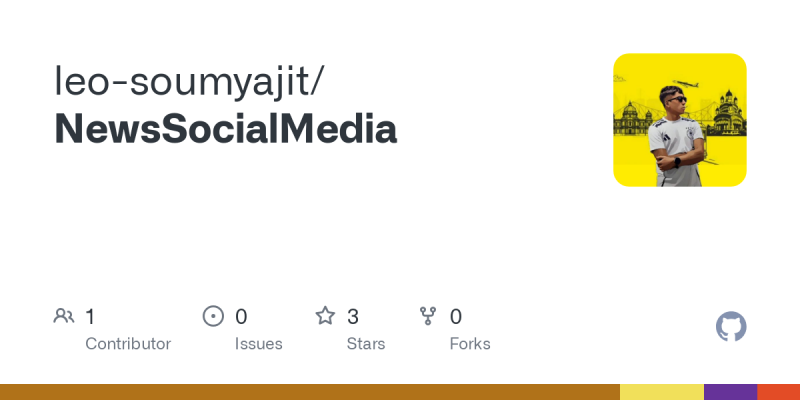Viewport: 800px width, 400px height.
Task: Click the issues count beside circle icon
Action: pyautogui.click(x=241, y=317)
